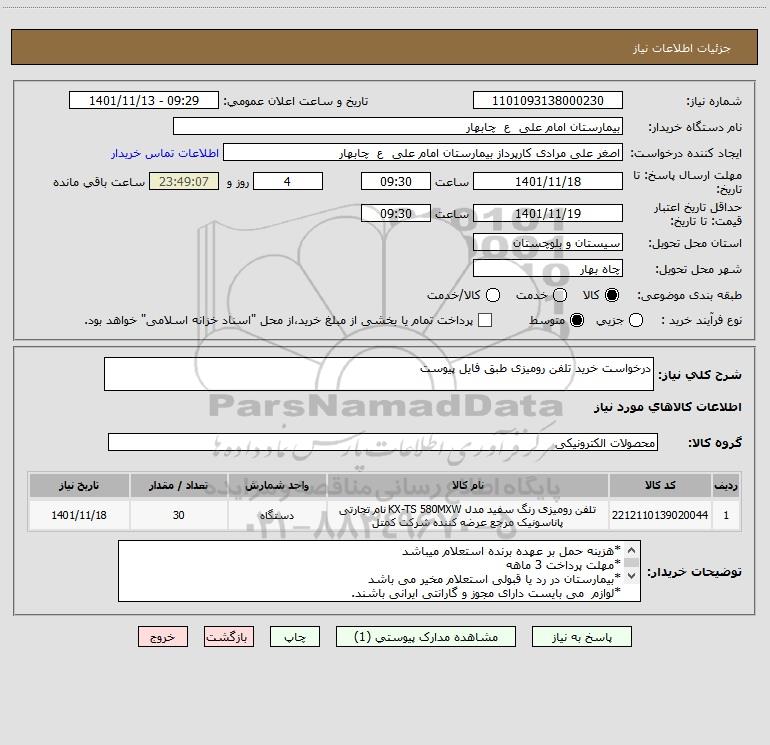
Task: Open مشاهده مدارک پیوستی (1) attachments
Action: tap(426, 637)
